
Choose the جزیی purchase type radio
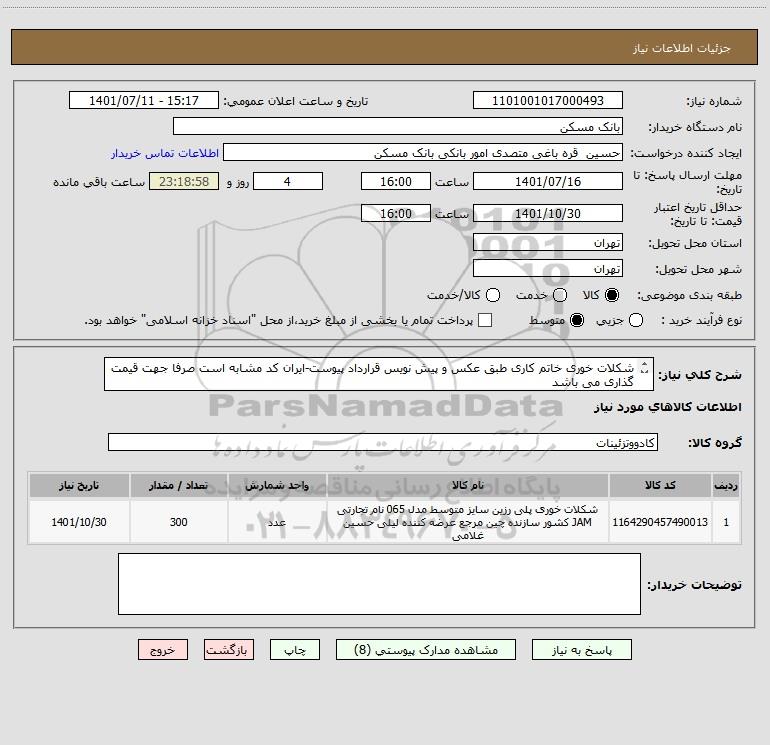click(x=636, y=321)
